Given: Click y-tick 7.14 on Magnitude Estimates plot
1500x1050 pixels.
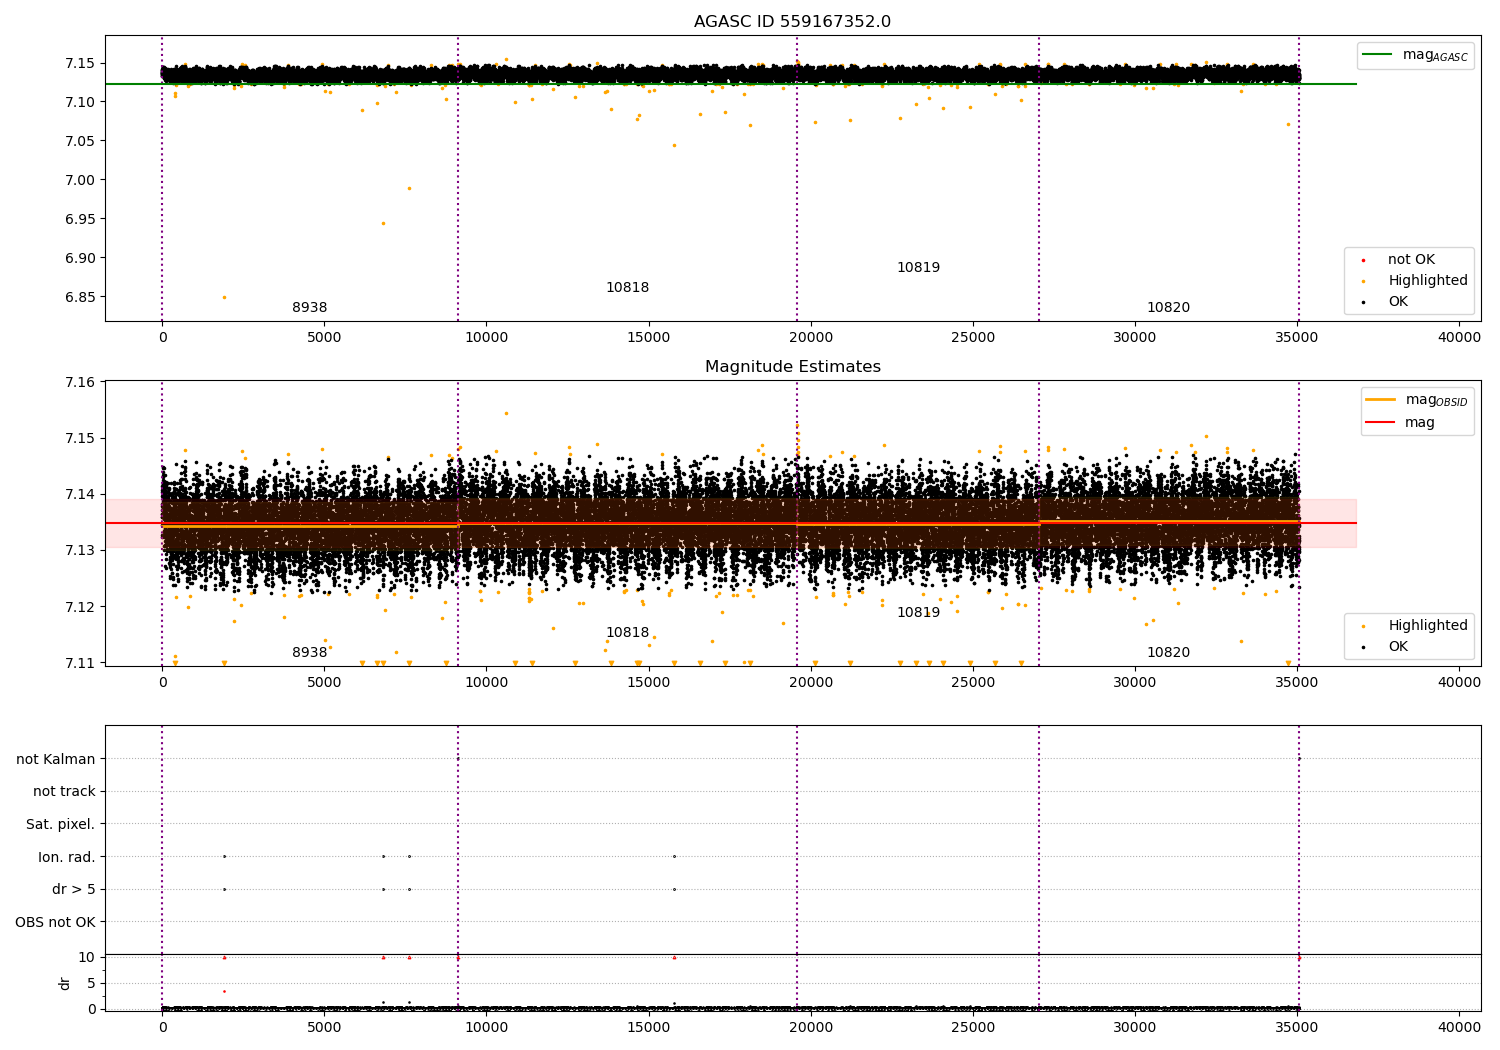Looking at the screenshot, I should point(78,495).
